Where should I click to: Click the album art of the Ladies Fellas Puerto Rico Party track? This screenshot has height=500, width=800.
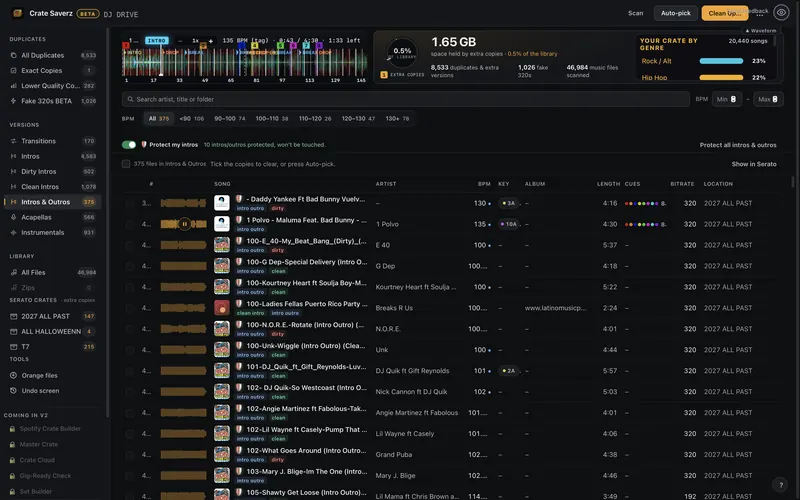pos(221,308)
